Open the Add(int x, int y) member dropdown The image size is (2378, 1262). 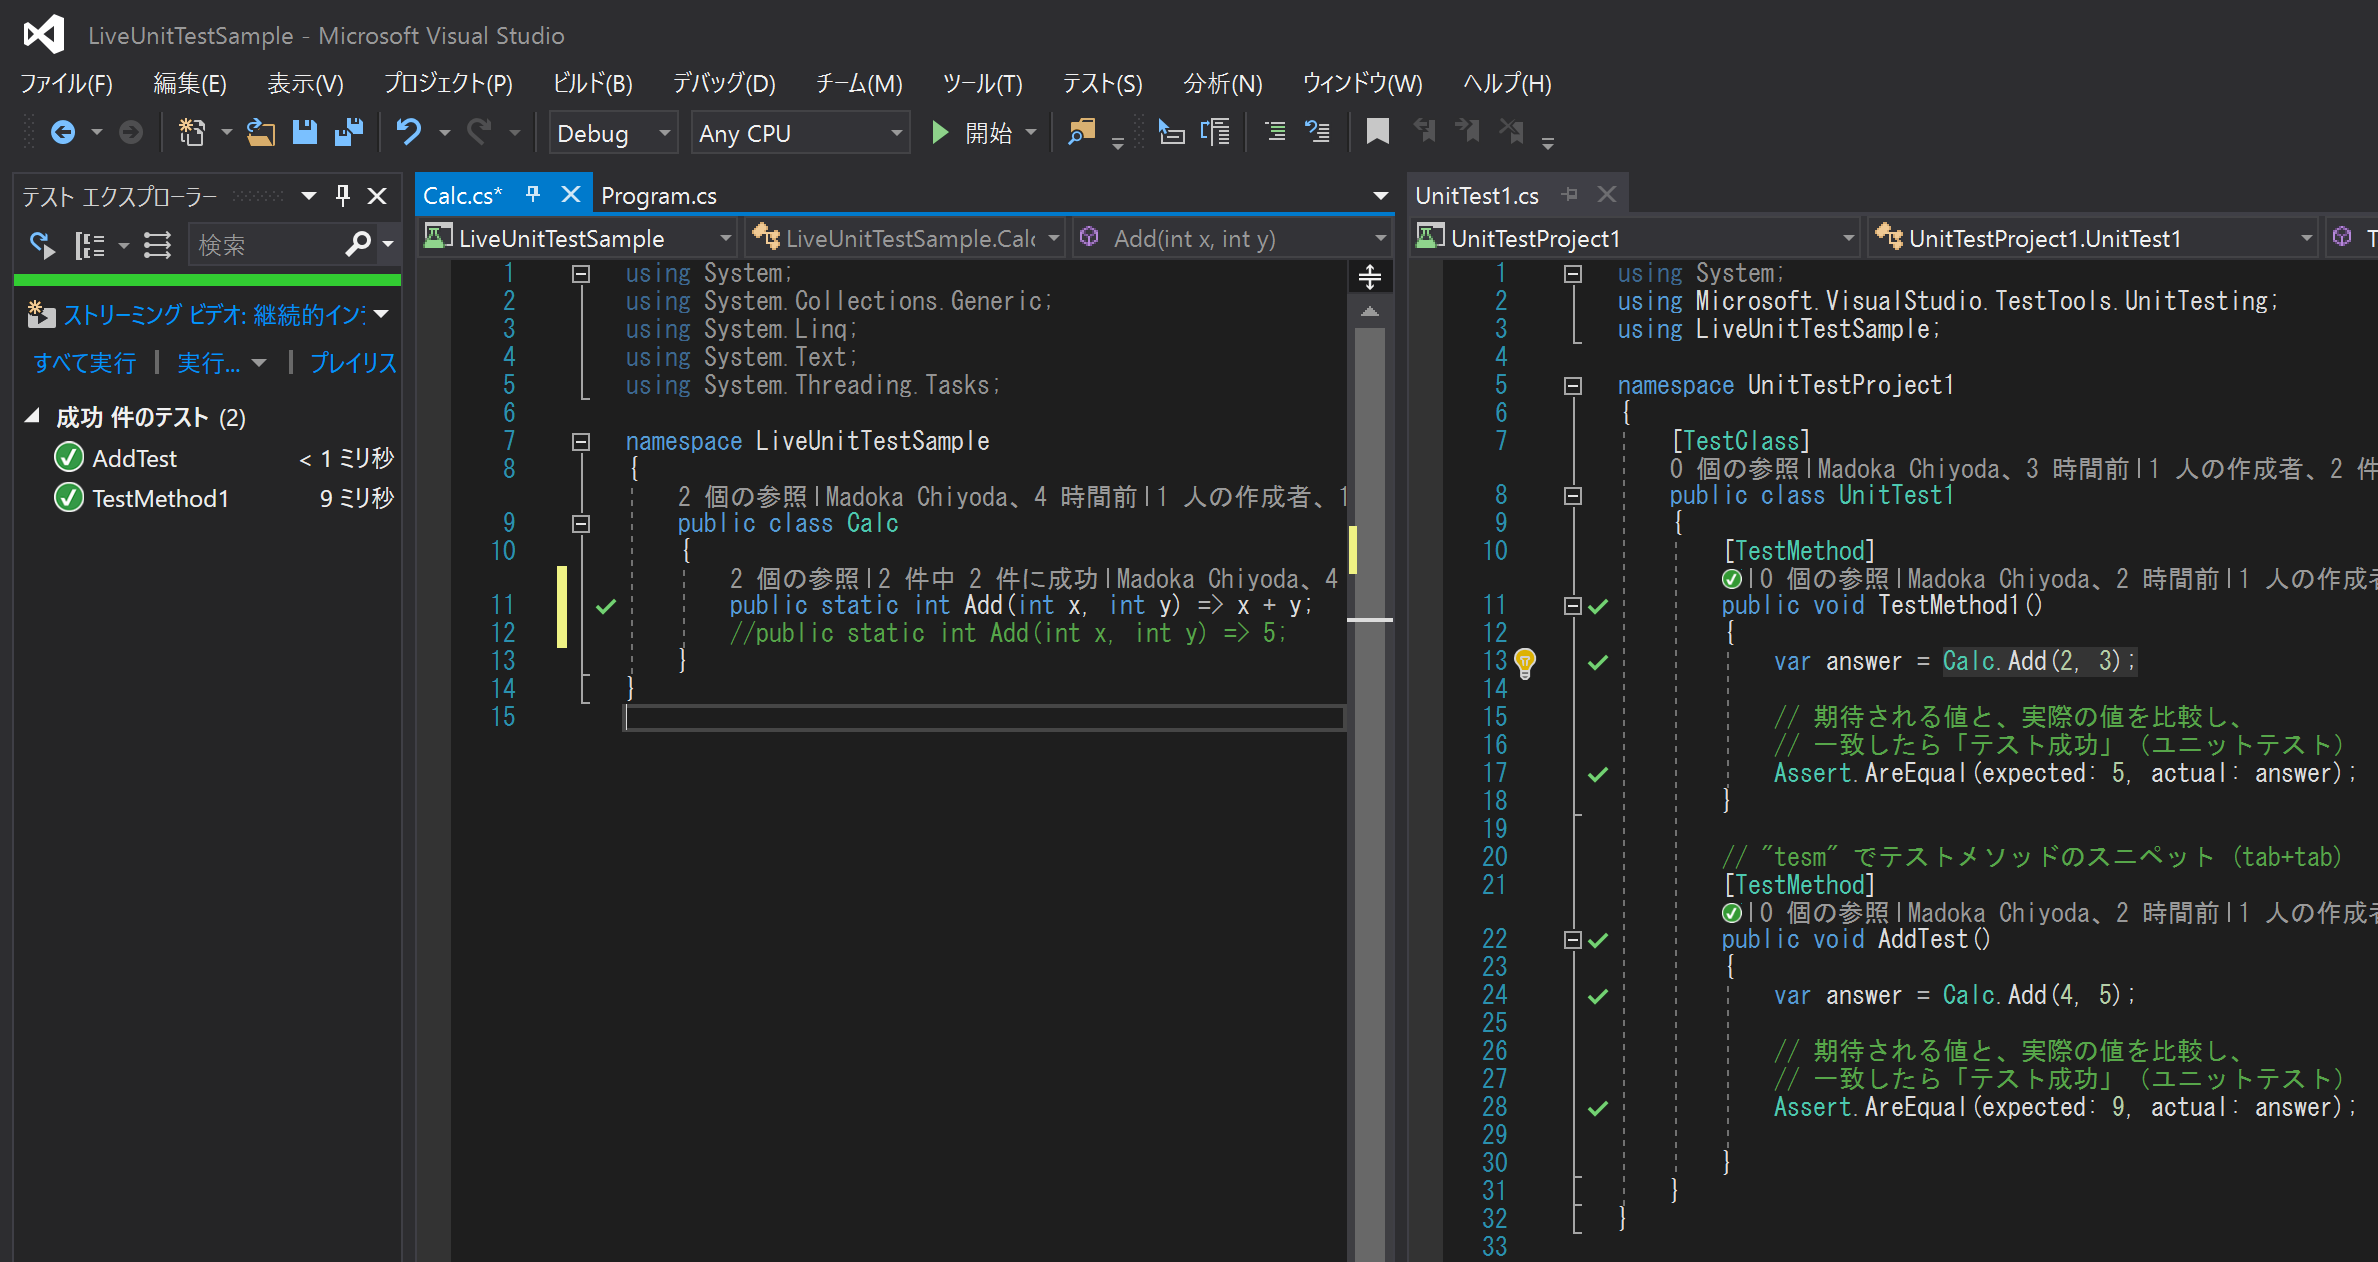[x=1232, y=238]
